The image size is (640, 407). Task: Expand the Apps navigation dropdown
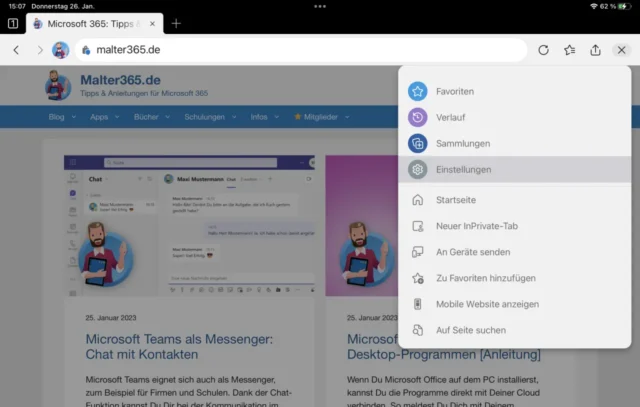click(102, 117)
